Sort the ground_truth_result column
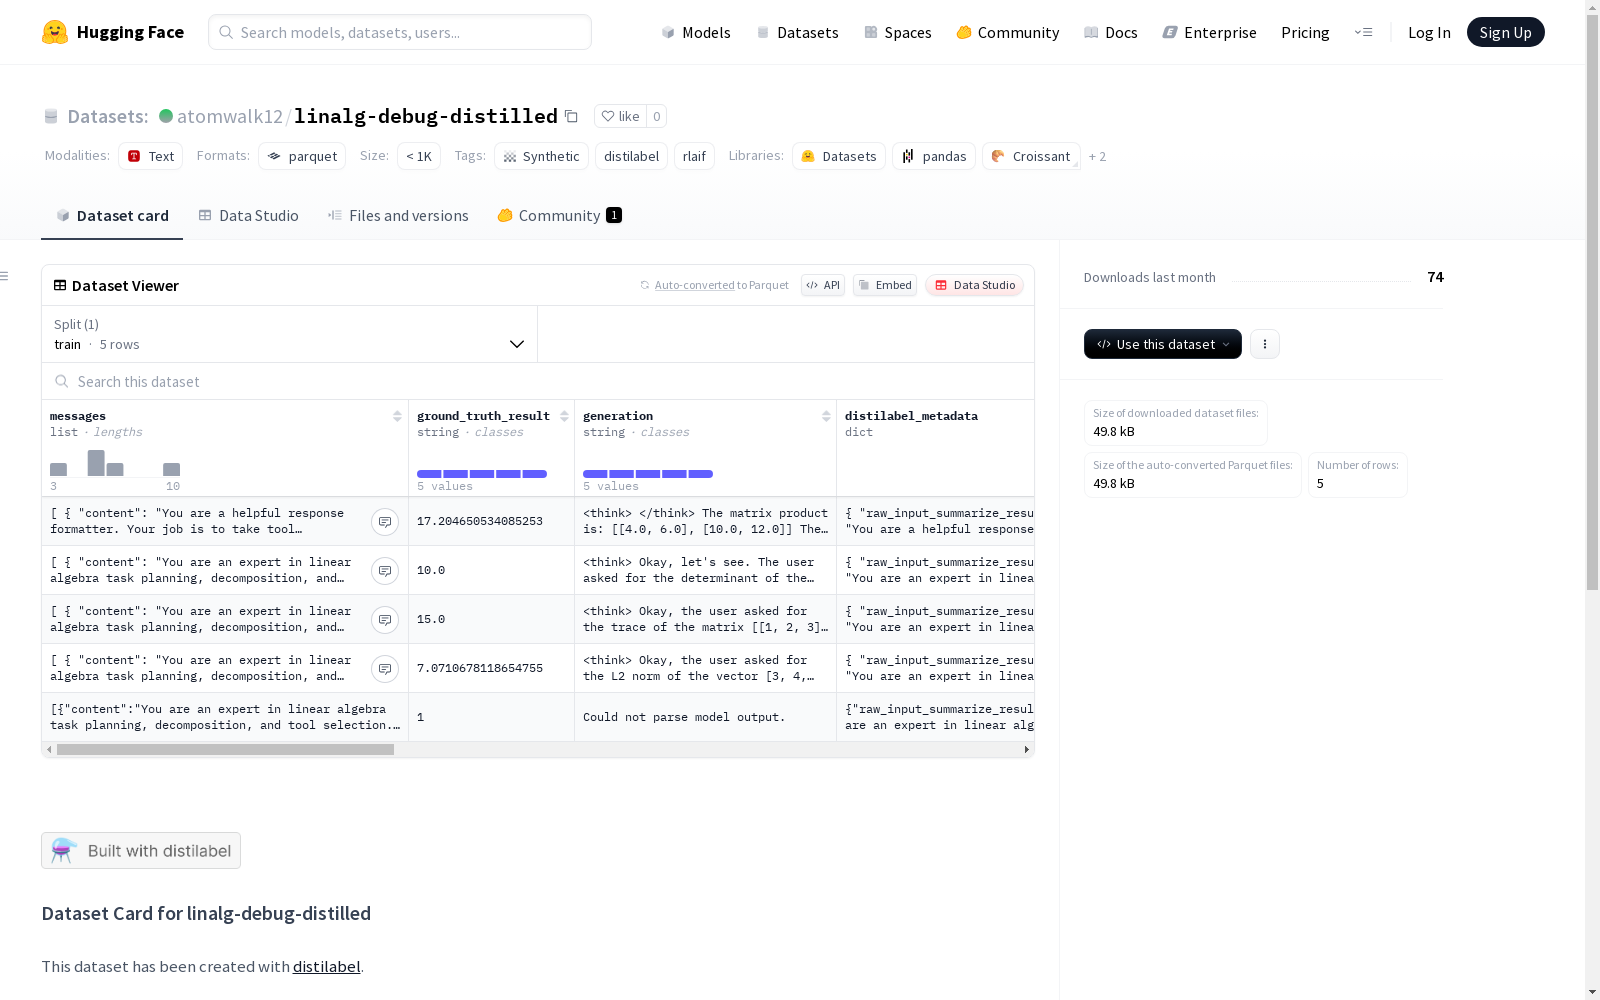Screen dimensions: 1600x1000 pyautogui.click(x=564, y=416)
